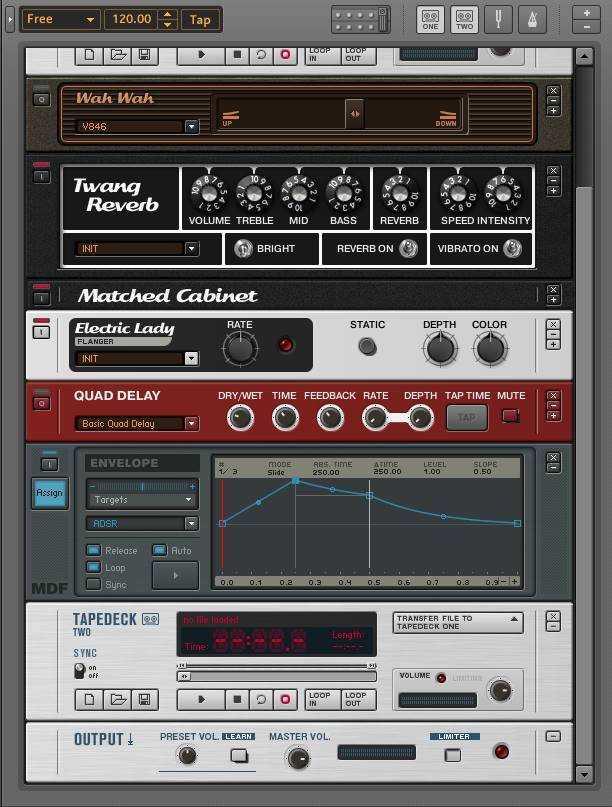Minimize the Twang Reverb module

tap(553, 181)
